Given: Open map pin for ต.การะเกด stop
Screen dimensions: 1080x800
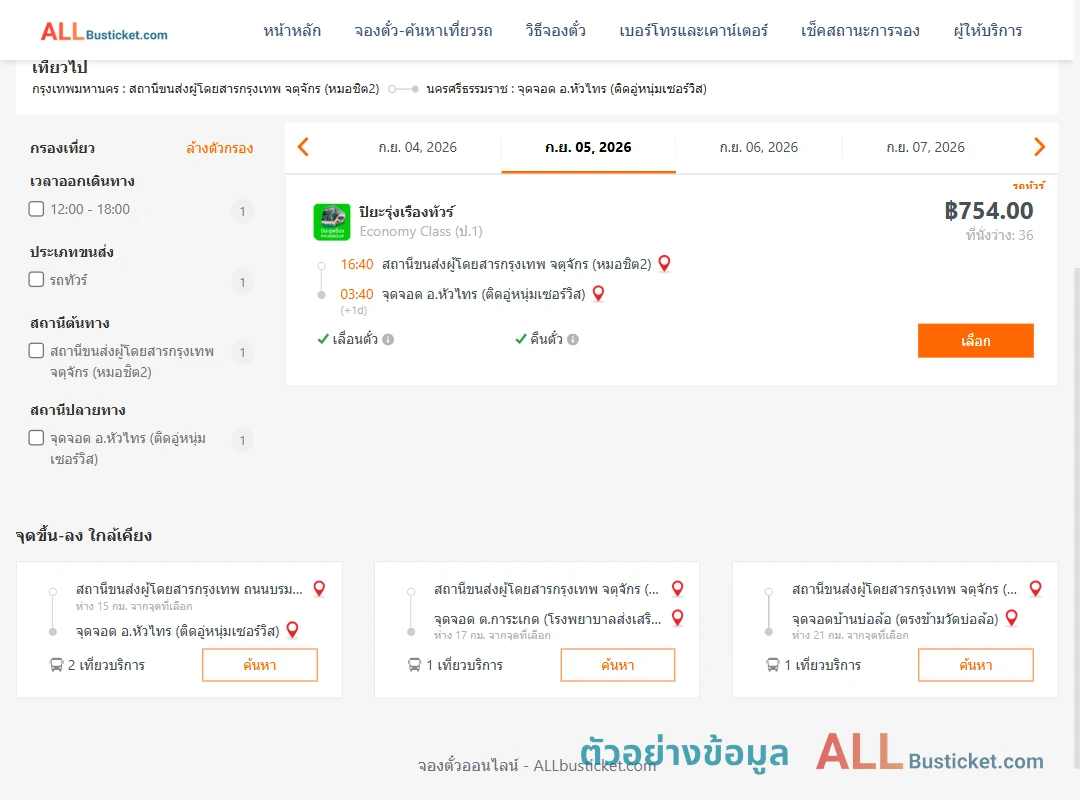Looking at the screenshot, I should click(x=678, y=618).
